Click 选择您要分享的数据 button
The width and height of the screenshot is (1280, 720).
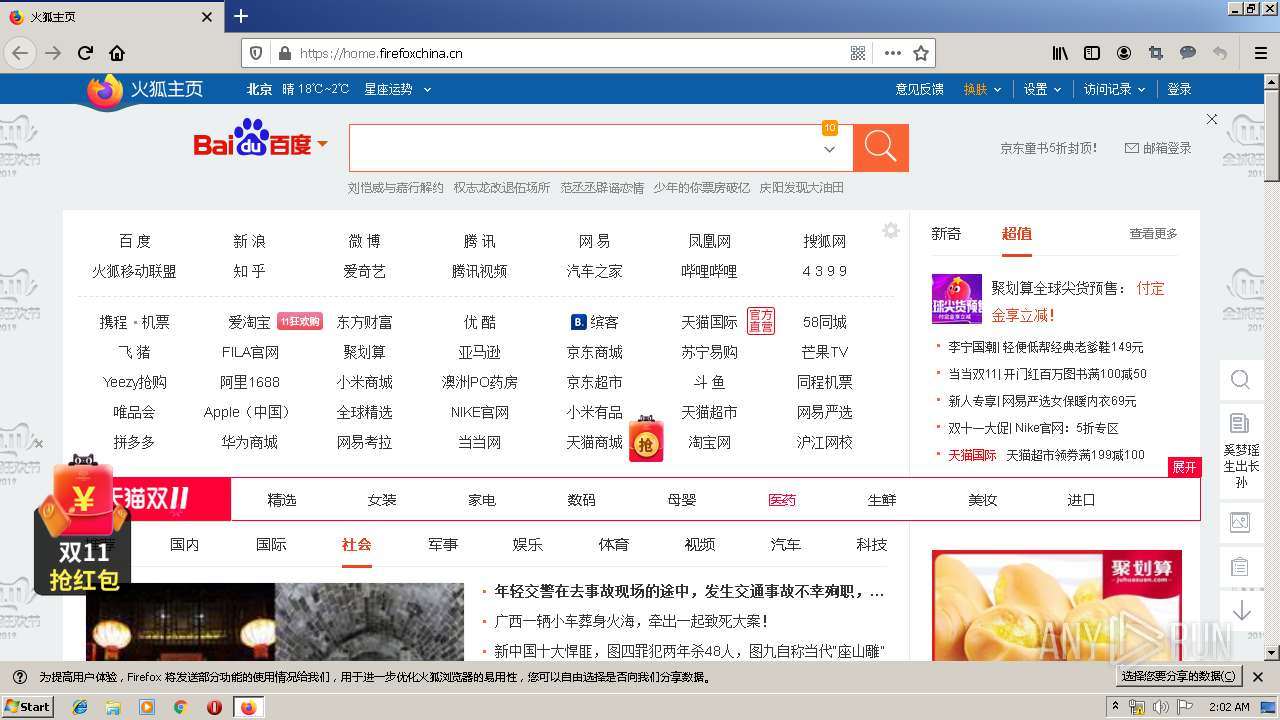[1180, 677]
